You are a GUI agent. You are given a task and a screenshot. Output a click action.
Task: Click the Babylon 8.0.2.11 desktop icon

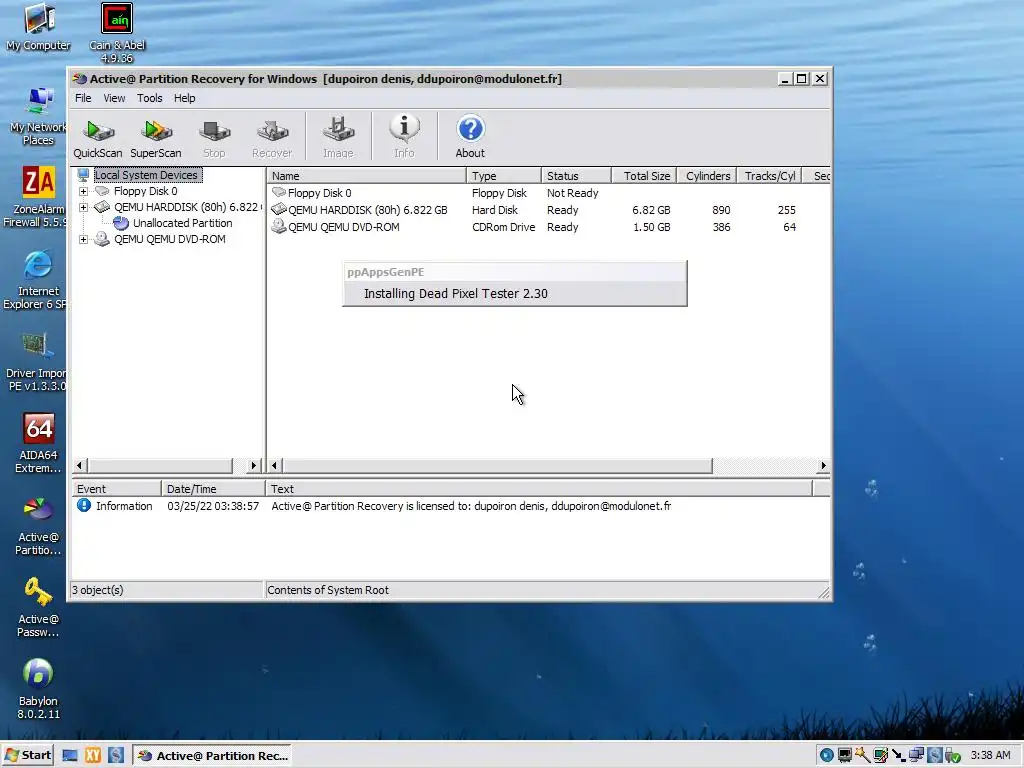click(38, 690)
